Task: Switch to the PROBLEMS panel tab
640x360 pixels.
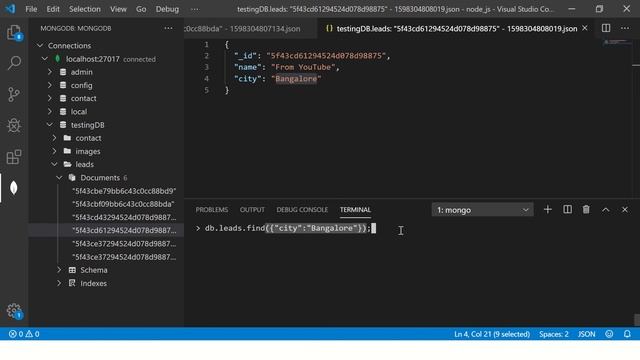Action: coord(211,209)
